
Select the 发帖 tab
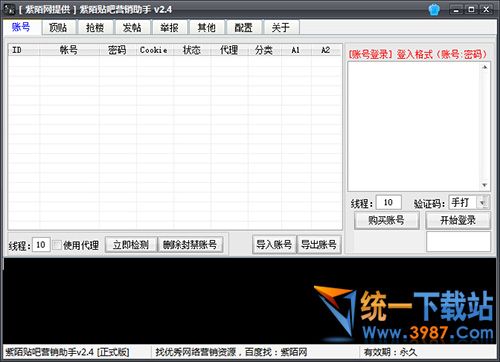point(132,27)
